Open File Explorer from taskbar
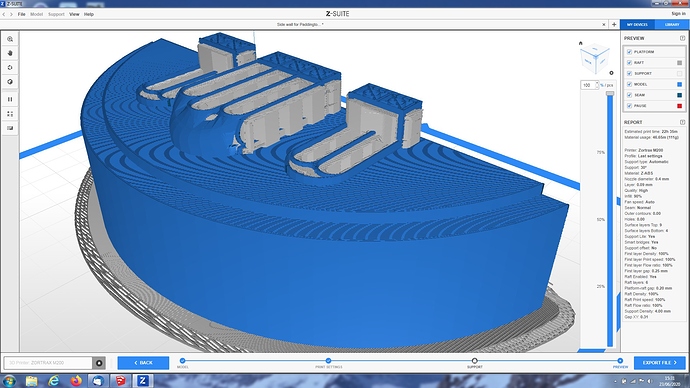Viewport: 690px width, 388px height. (x=31, y=381)
